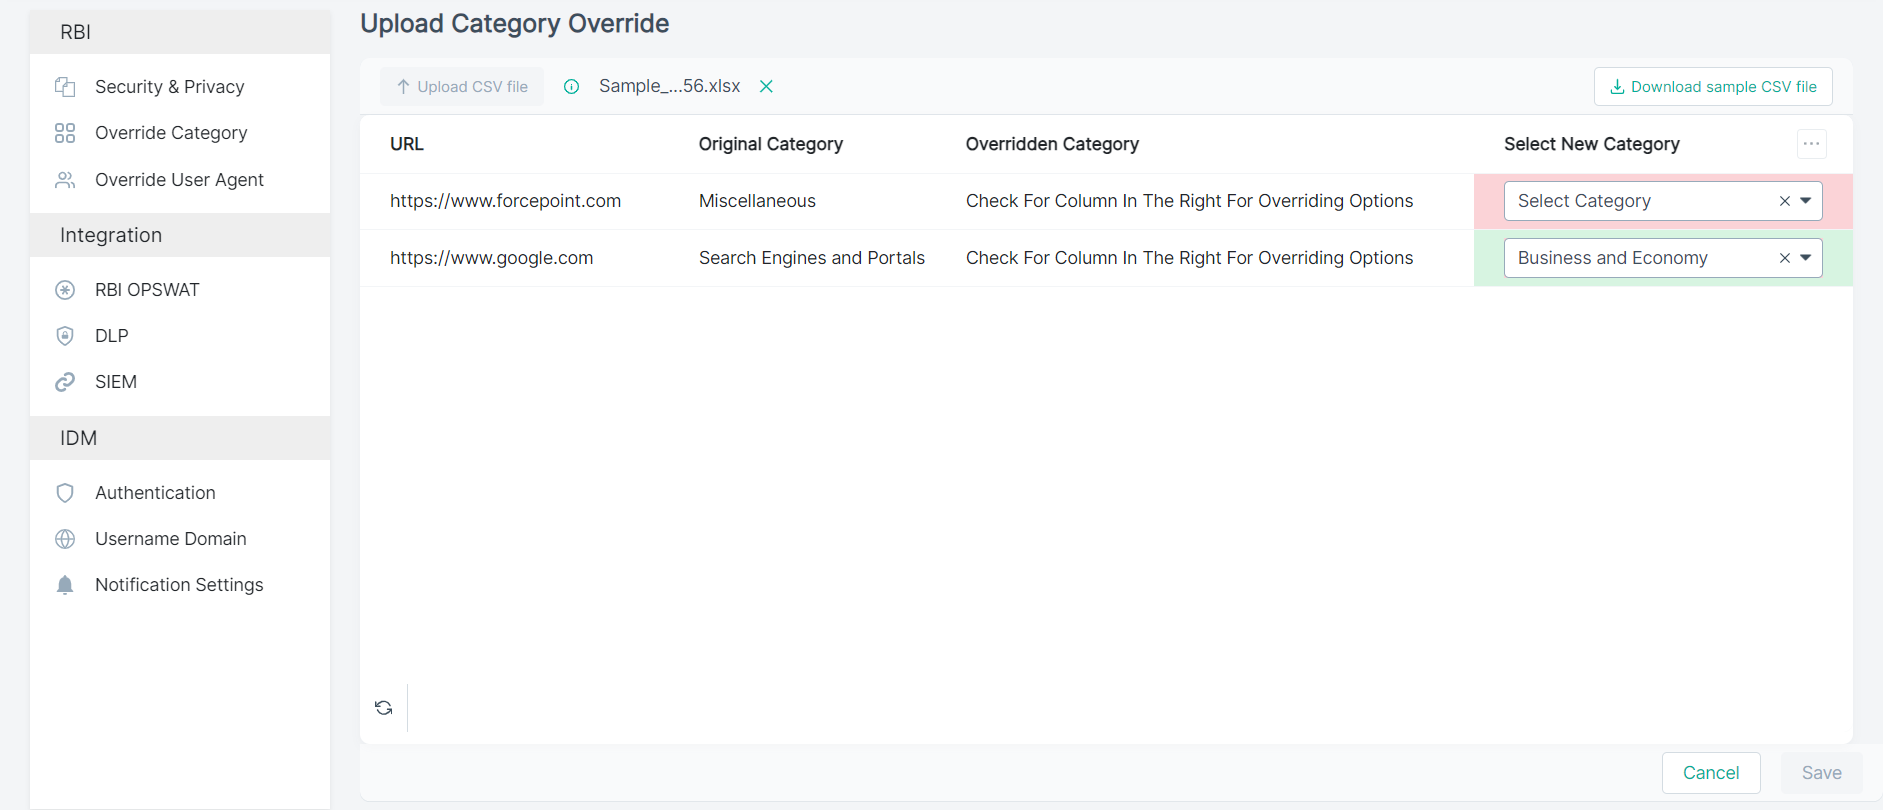
Task: Click the RBI OPSWAT asterisk icon
Action: 65,290
